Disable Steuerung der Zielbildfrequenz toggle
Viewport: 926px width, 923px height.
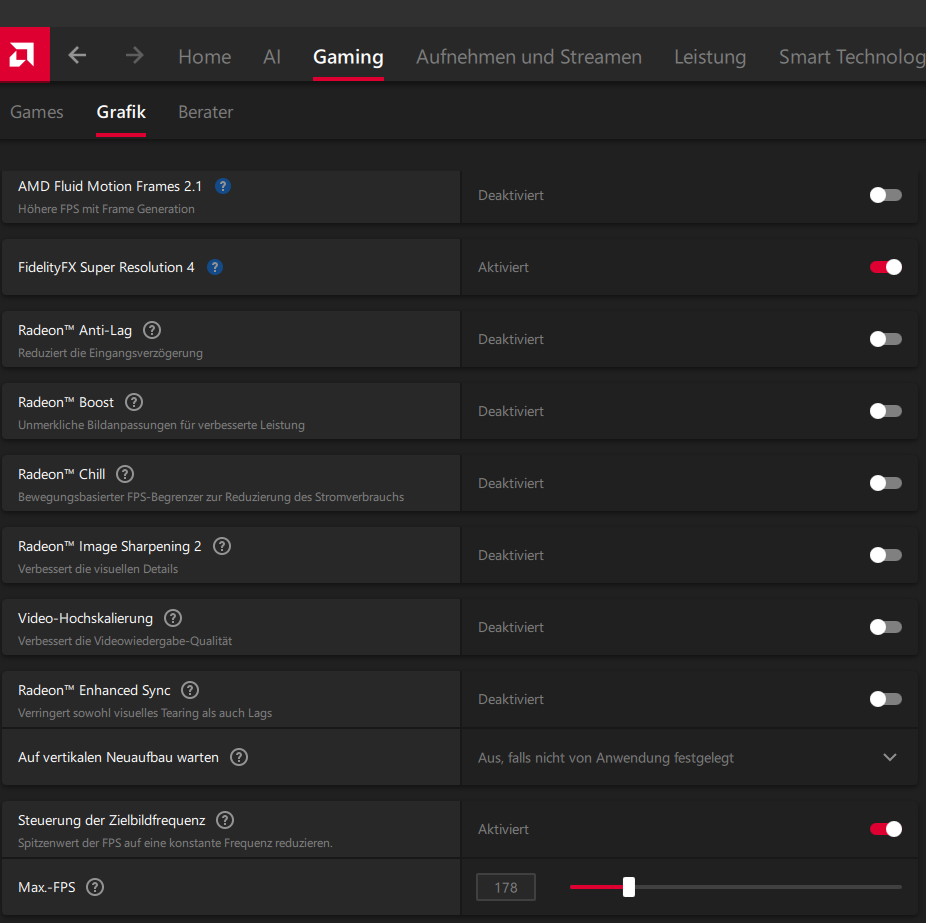click(x=885, y=829)
